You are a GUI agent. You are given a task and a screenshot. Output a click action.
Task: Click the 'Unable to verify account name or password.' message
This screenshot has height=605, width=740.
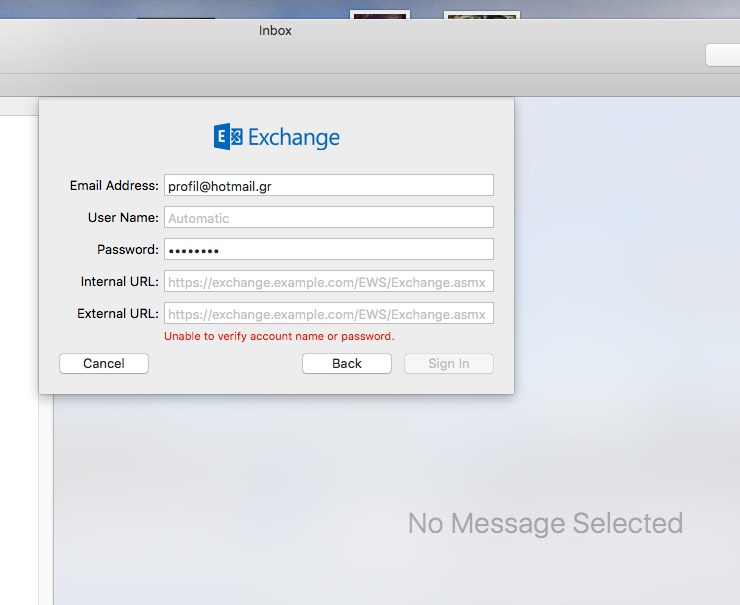(279, 336)
